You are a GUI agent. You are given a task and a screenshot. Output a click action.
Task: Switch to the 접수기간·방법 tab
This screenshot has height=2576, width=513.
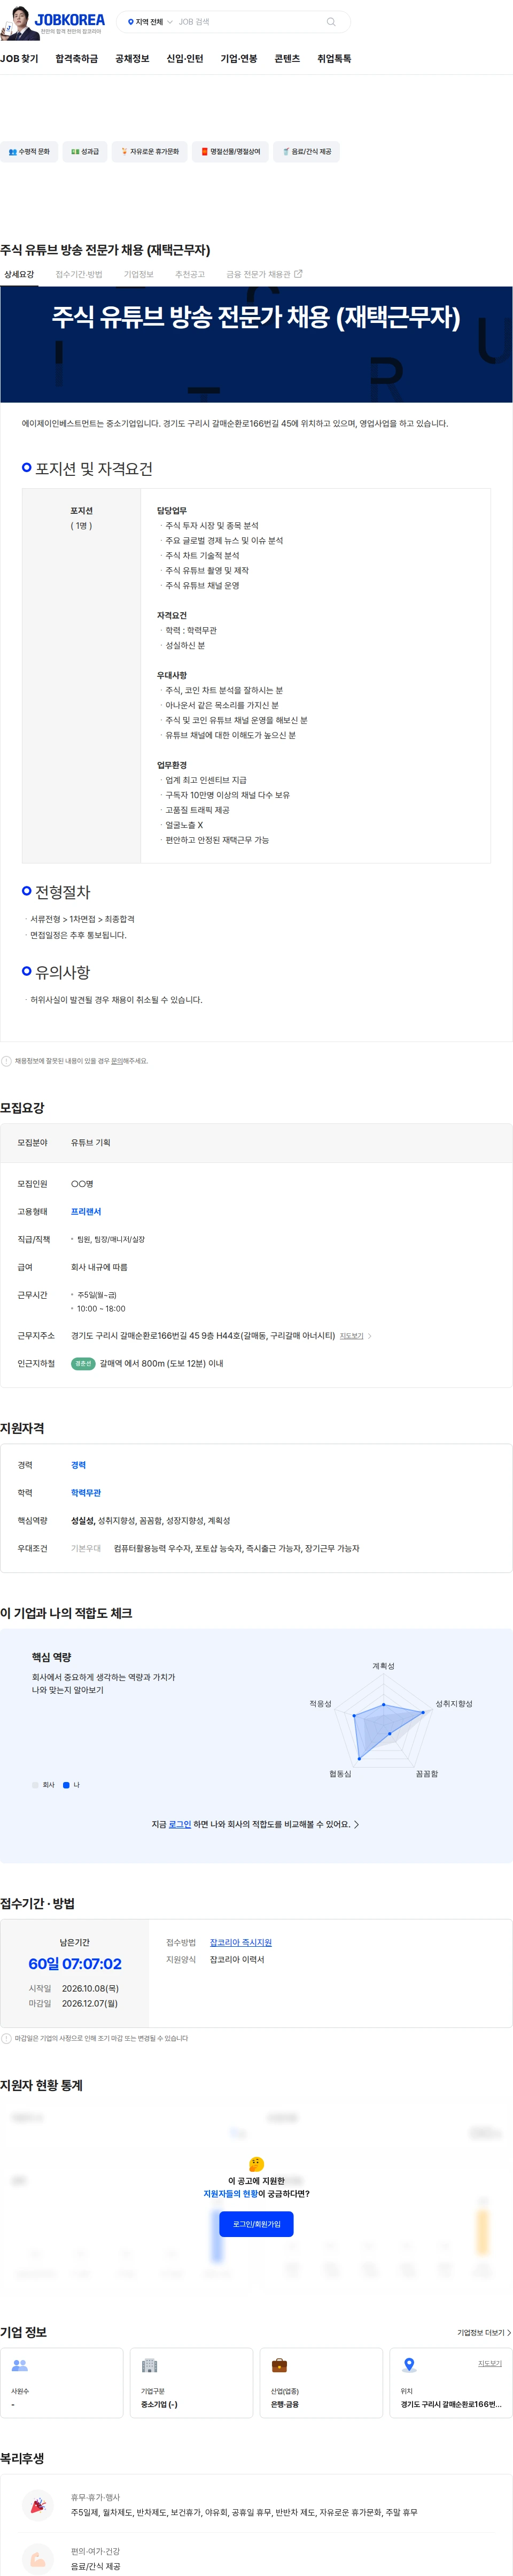79,274
